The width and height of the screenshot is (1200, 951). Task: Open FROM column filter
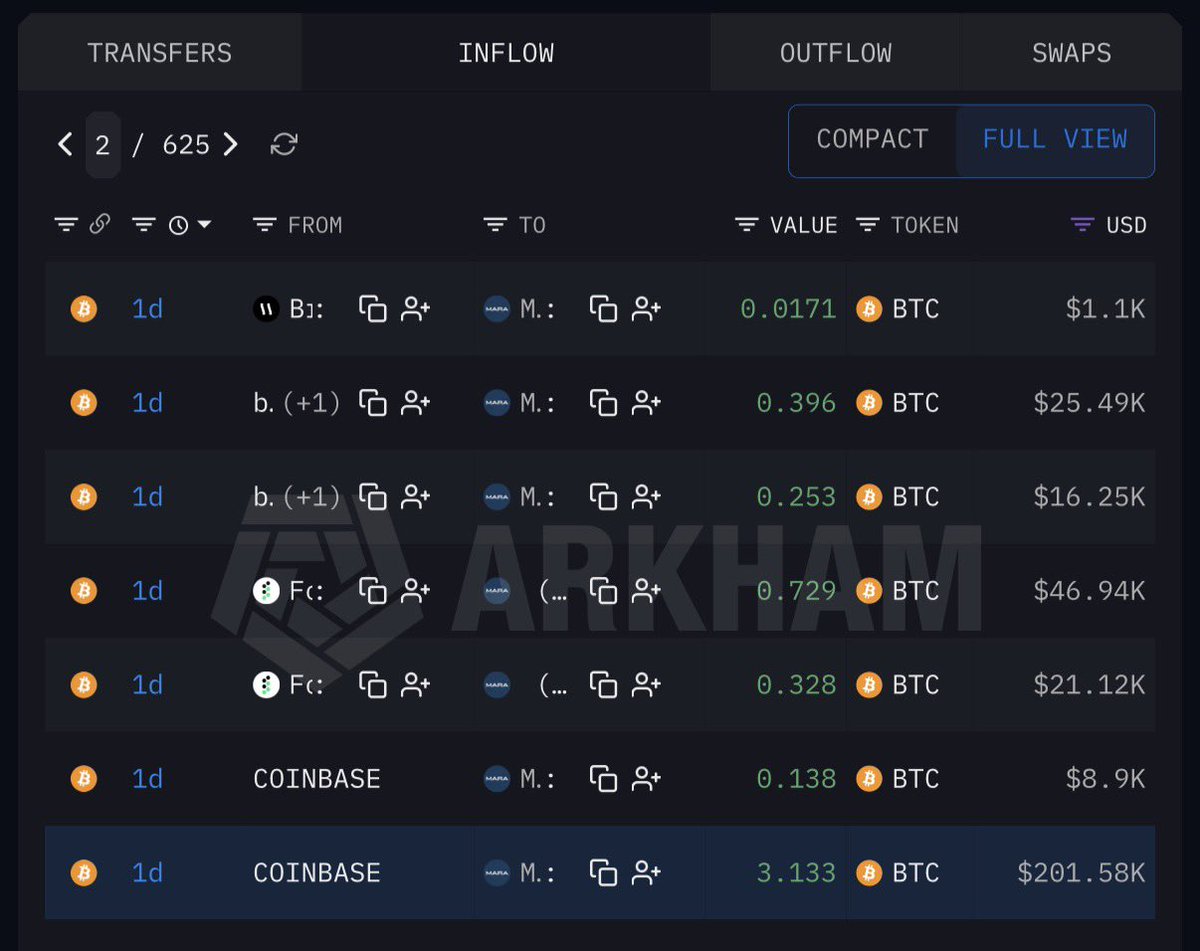click(264, 225)
